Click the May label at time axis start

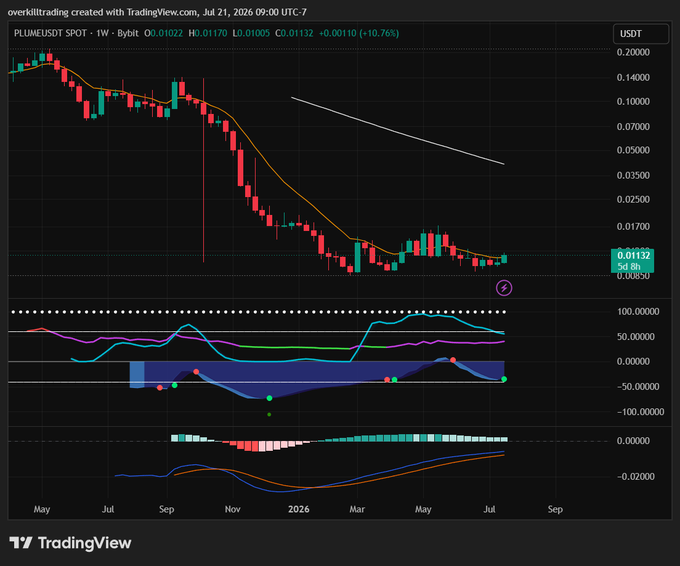click(42, 509)
